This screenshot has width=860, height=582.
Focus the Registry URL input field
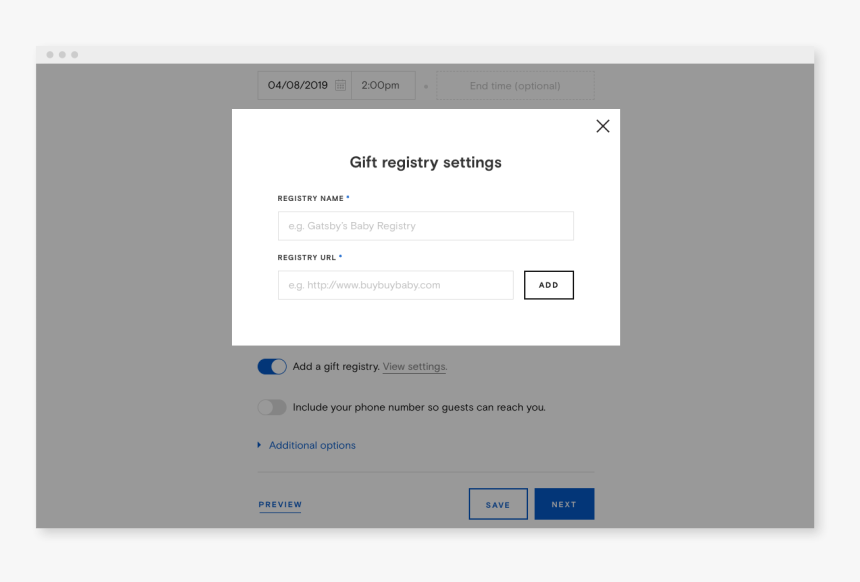pyautogui.click(x=395, y=285)
